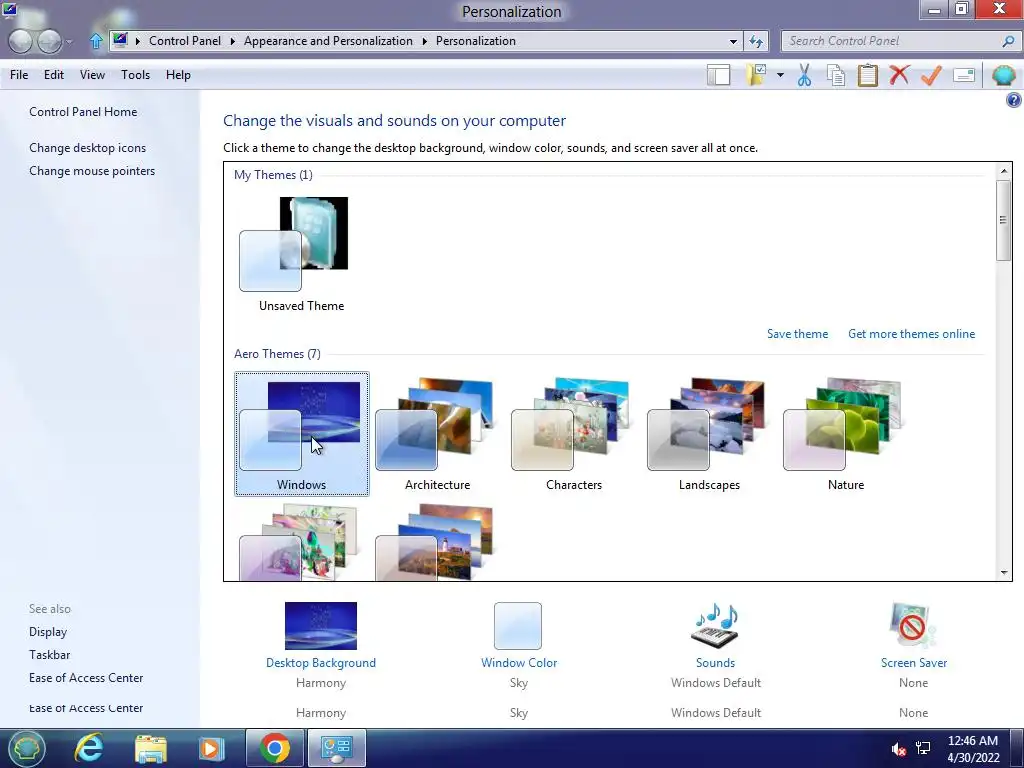Click the Save theme link

797,334
